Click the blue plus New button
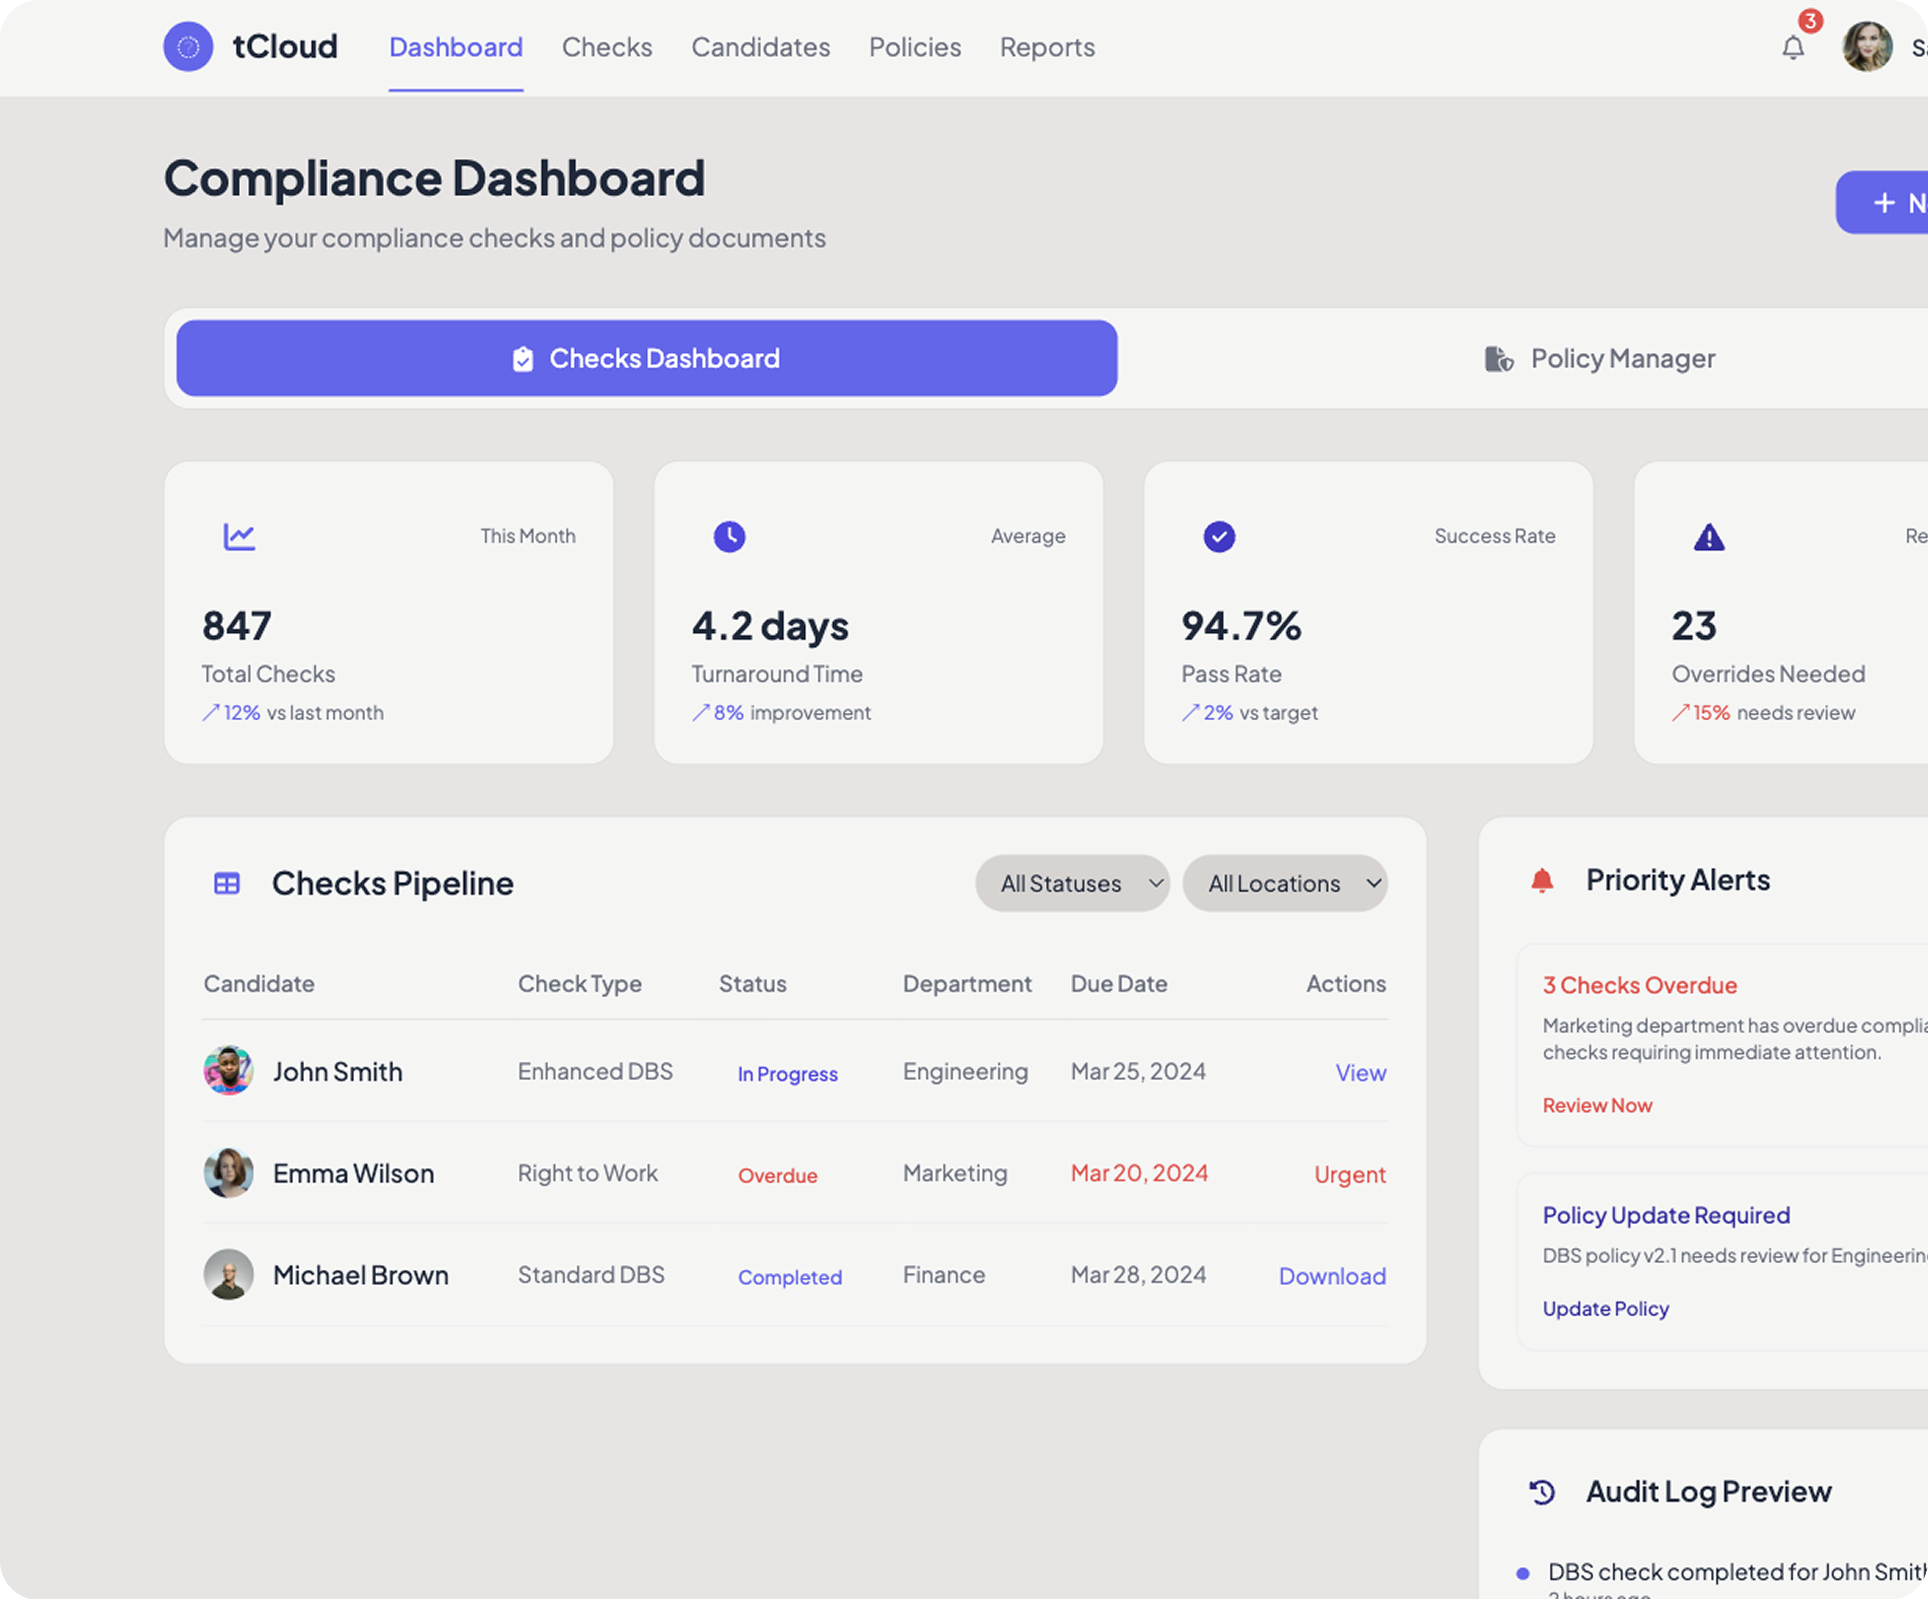The height and width of the screenshot is (1600, 1928). [x=1882, y=203]
